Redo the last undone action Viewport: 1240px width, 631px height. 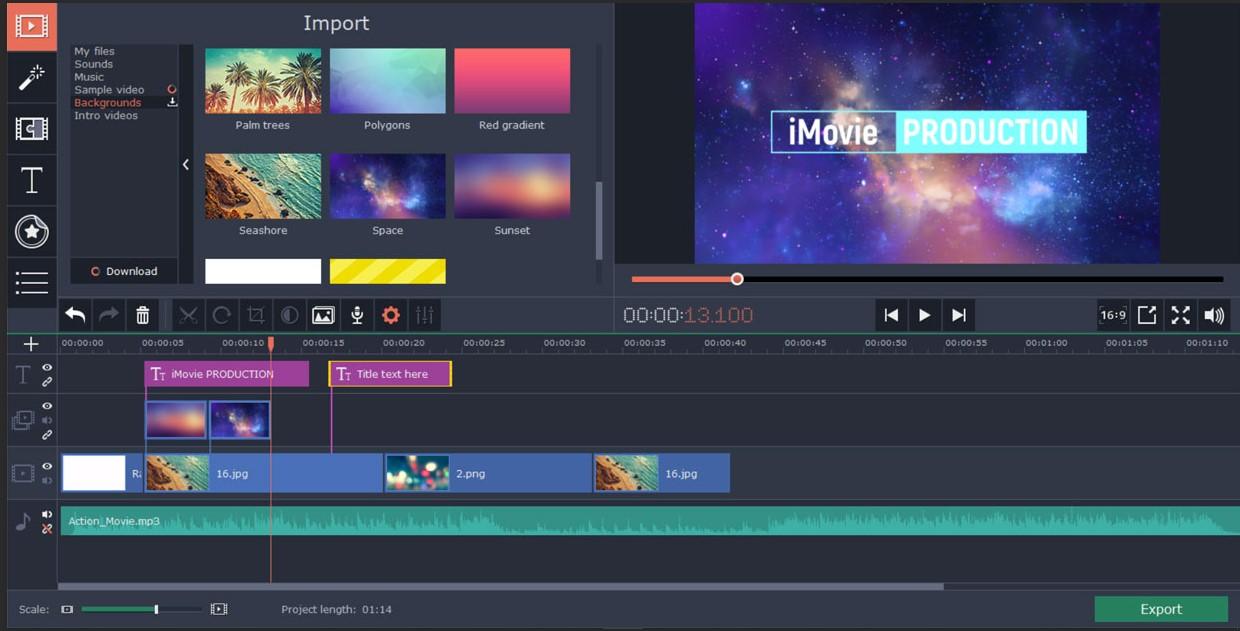[x=108, y=315]
